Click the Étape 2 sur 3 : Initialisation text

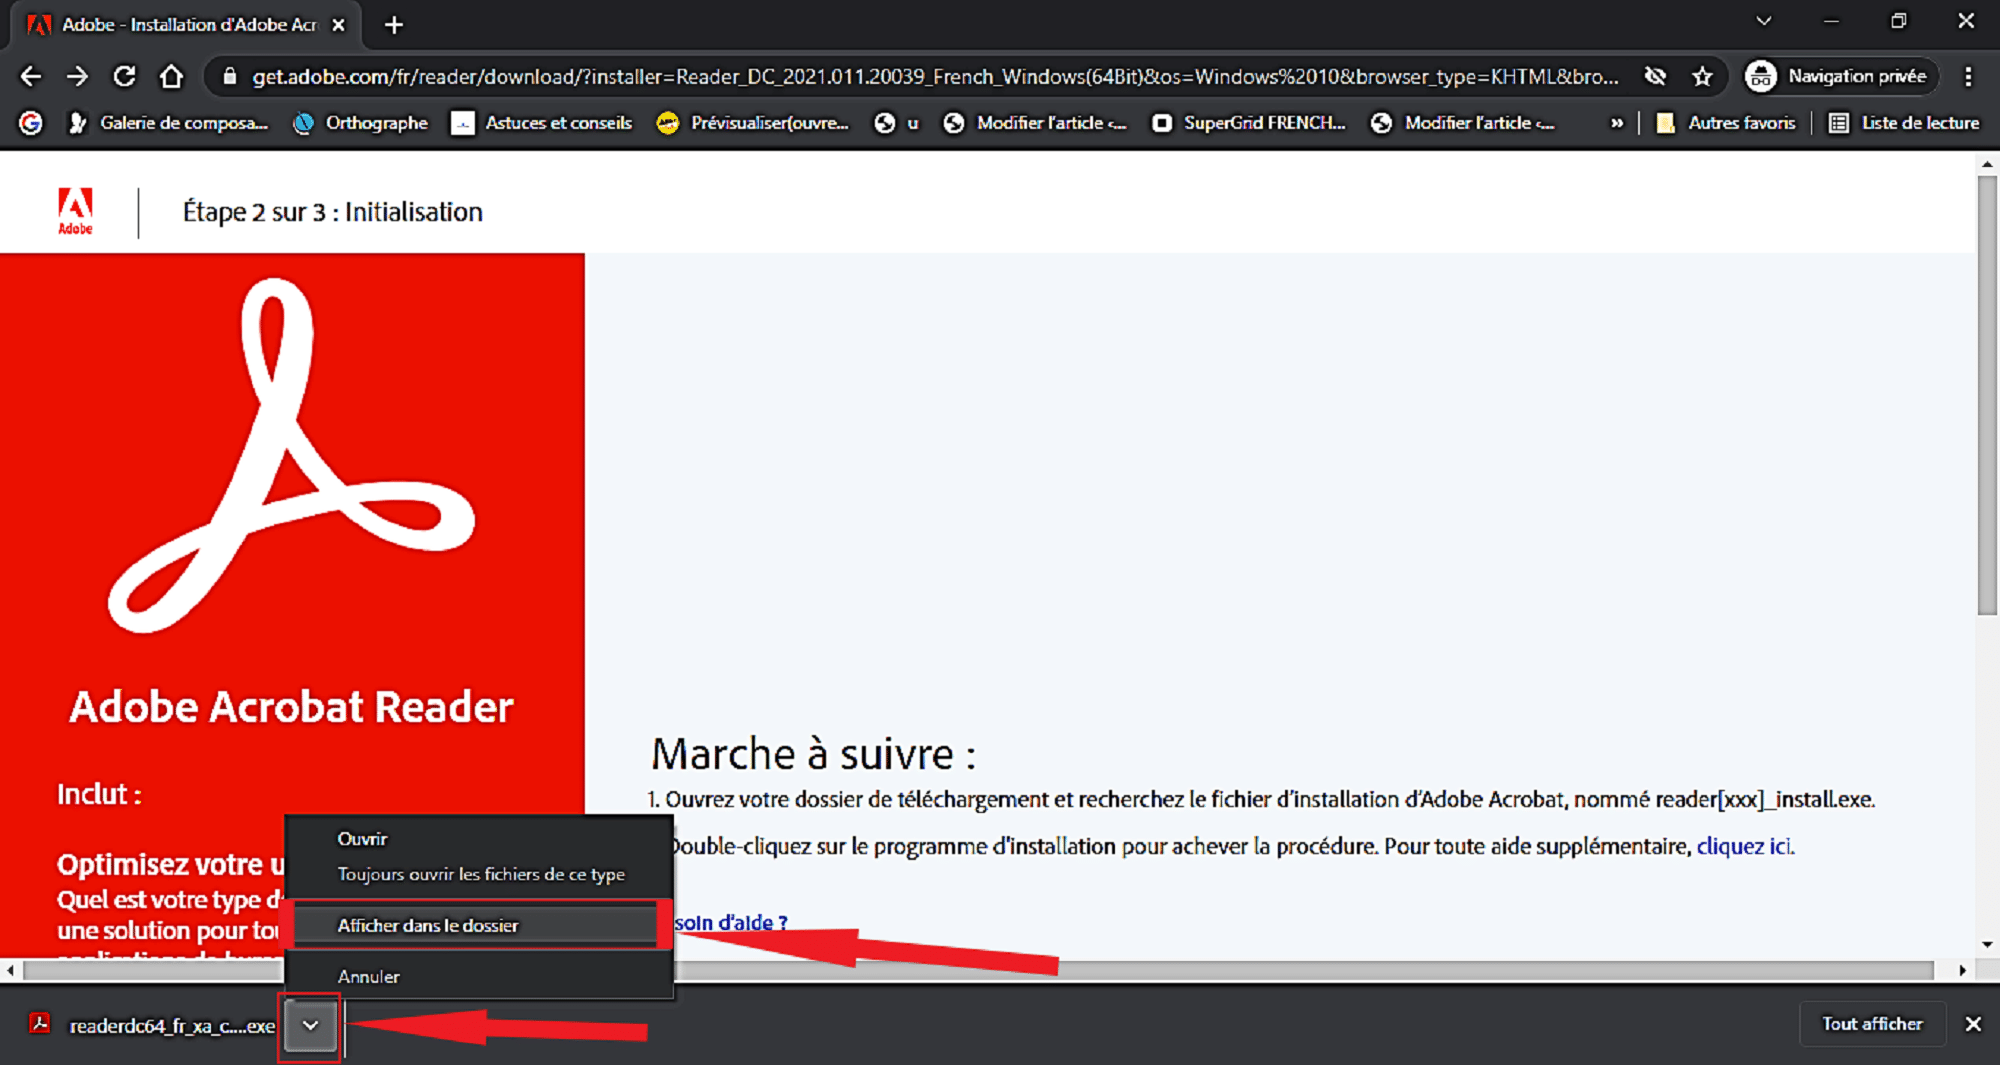tap(332, 212)
